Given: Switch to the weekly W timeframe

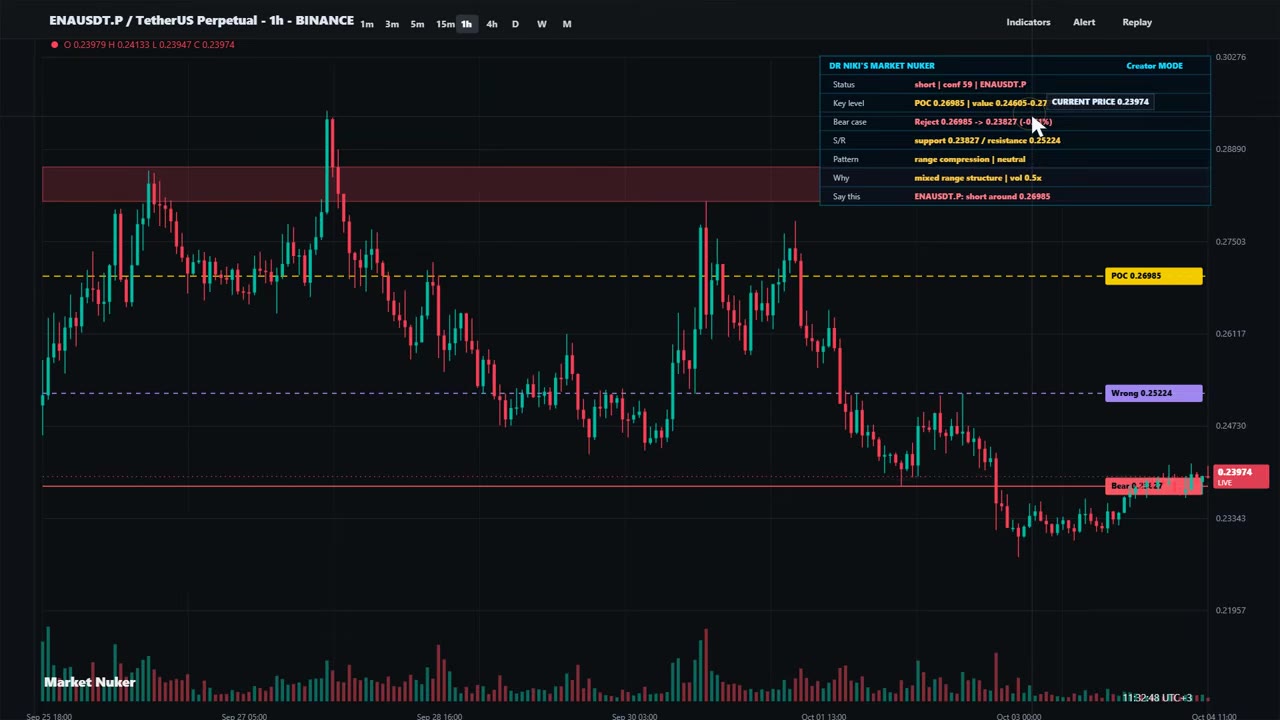Looking at the screenshot, I should coord(541,24).
